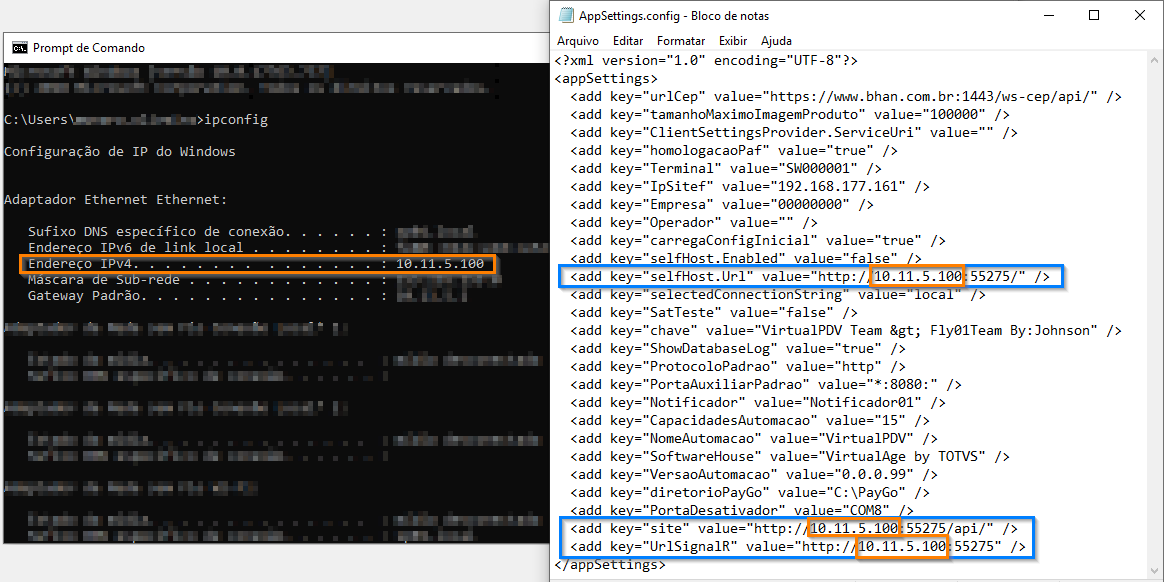1164x582 pixels.
Task: Click the 'tamanhoMaximoImagemProduto' line
Action: [790, 114]
